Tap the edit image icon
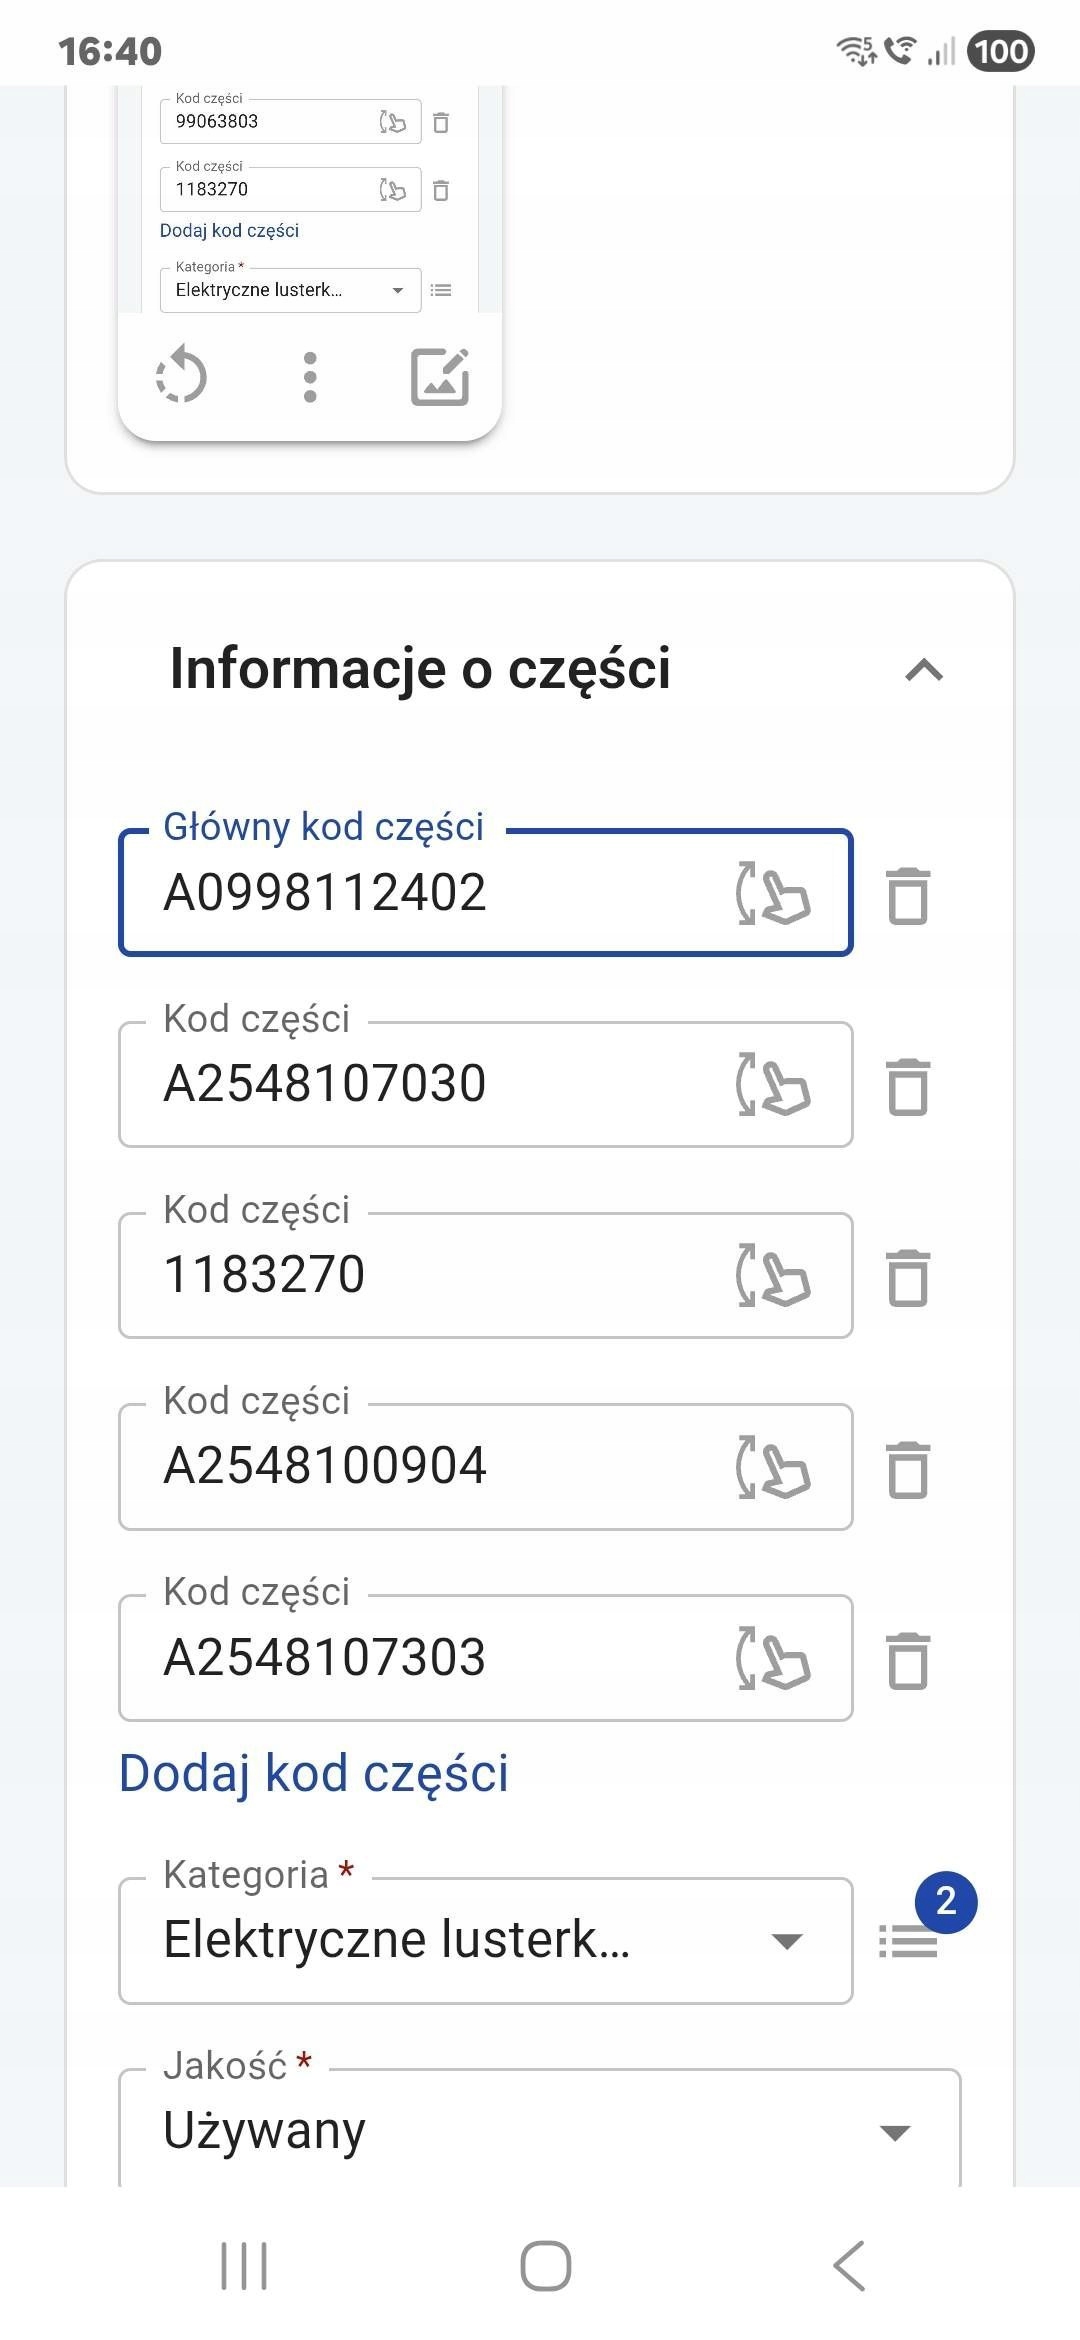Viewport: 1080px width, 2340px height. 440,377
